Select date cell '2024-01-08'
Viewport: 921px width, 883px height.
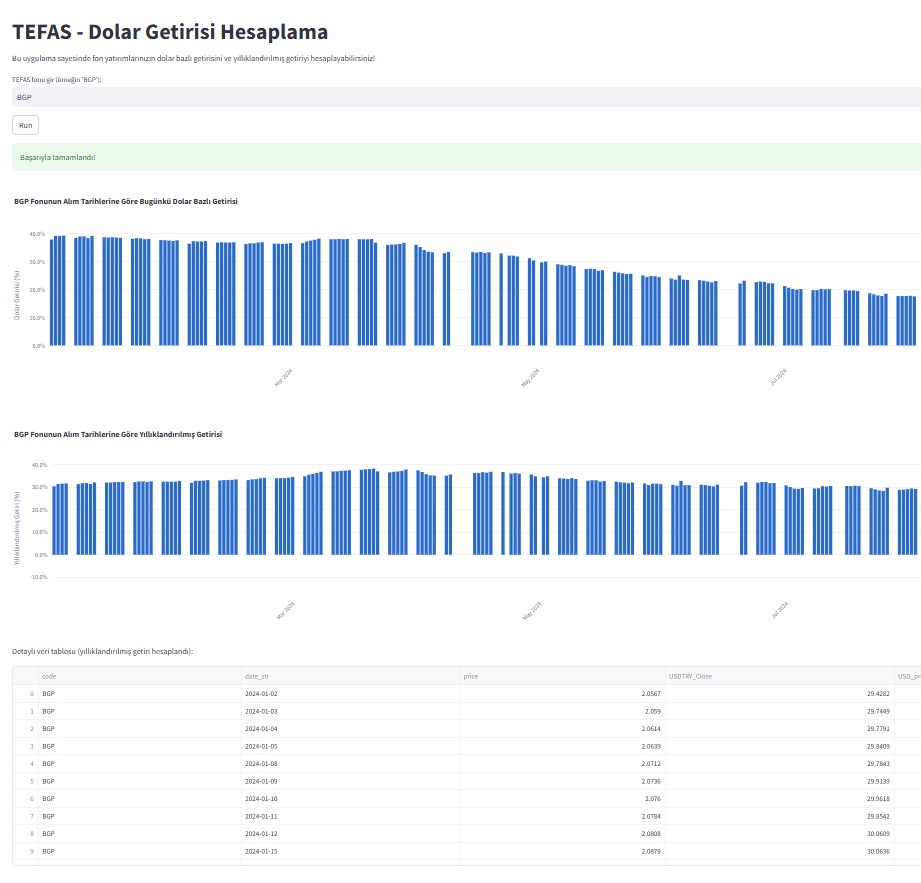click(x=350, y=764)
